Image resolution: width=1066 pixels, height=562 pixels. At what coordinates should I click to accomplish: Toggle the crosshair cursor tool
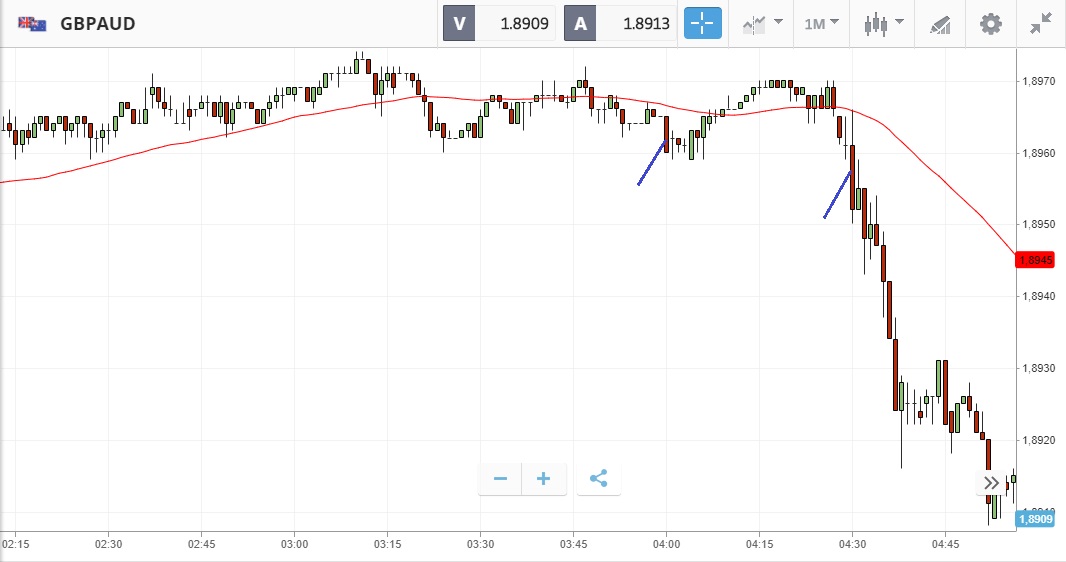(703, 23)
